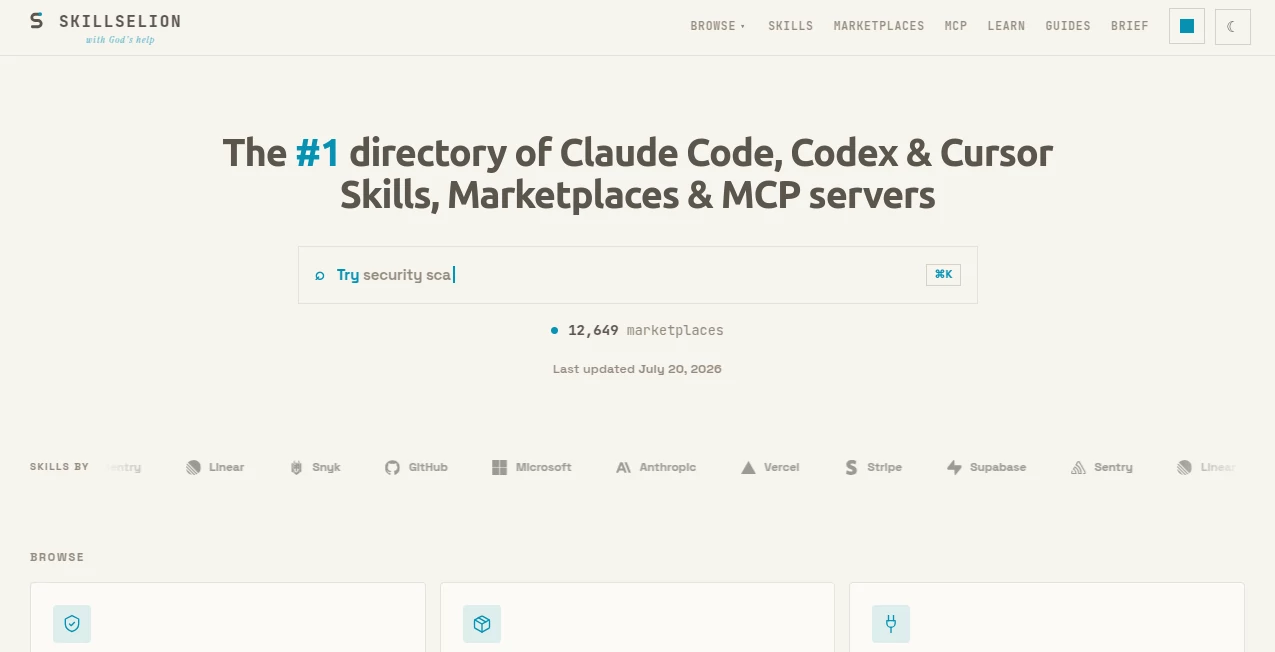Open the Anthropic skills link text
Image resolution: width=1275 pixels, height=652 pixels.
point(668,467)
